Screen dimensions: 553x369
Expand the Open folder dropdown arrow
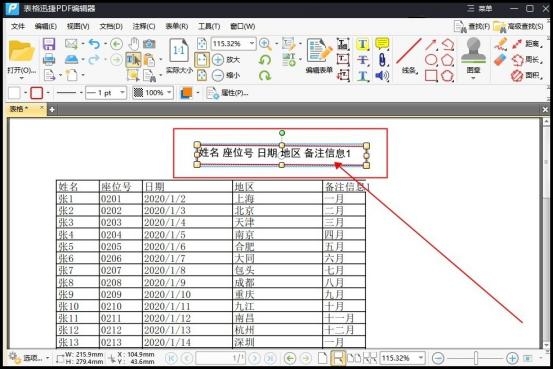21,77
